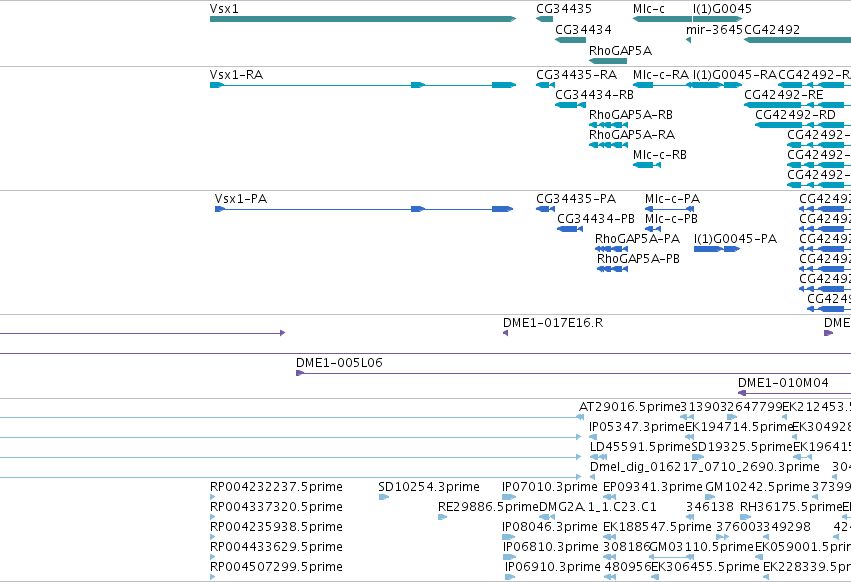Viewport: 851px width, 582px height.
Task: Select the IP08046.3prime EST label
Action: click(550, 527)
